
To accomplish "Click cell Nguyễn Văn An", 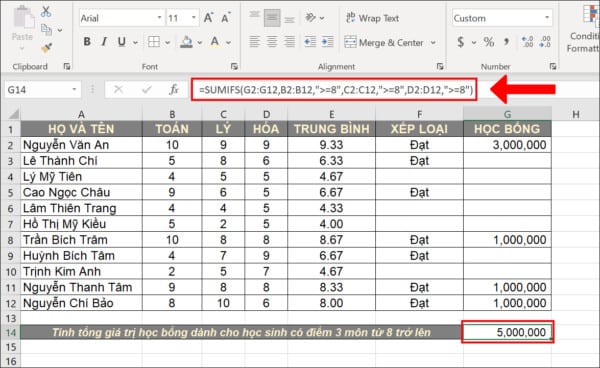I will tap(82, 145).
